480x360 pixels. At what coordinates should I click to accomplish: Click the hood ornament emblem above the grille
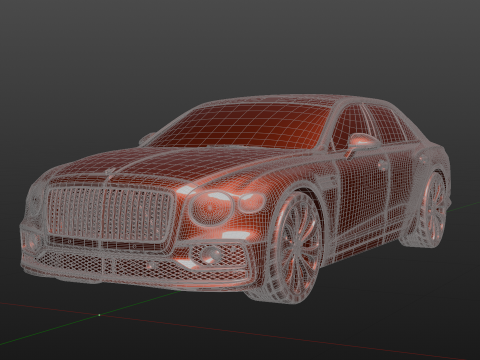click(x=110, y=171)
